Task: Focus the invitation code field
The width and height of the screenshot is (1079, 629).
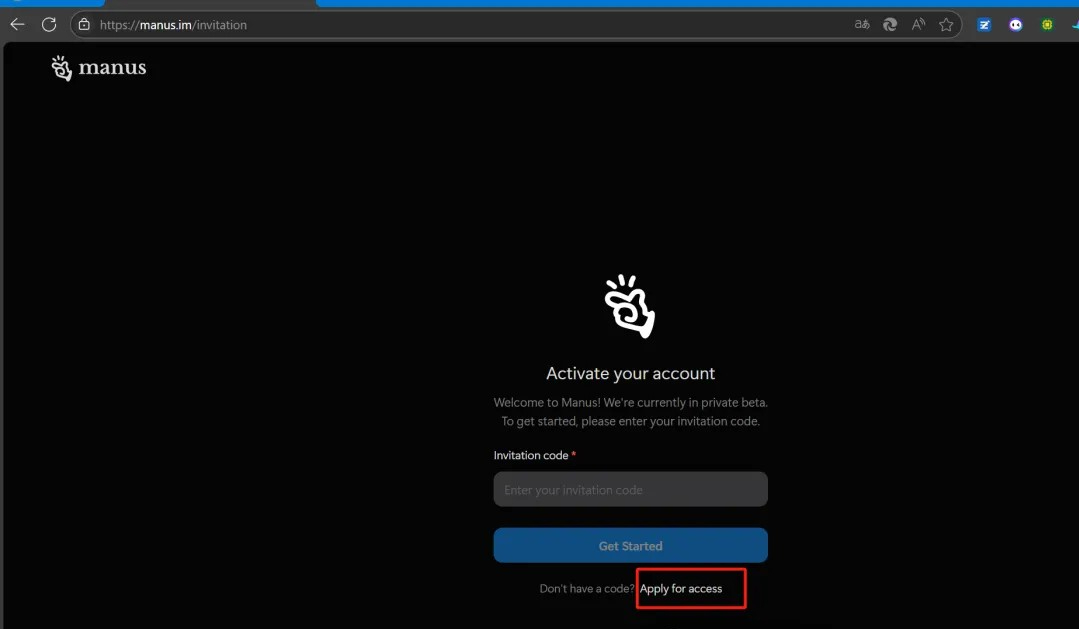Action: [630, 489]
